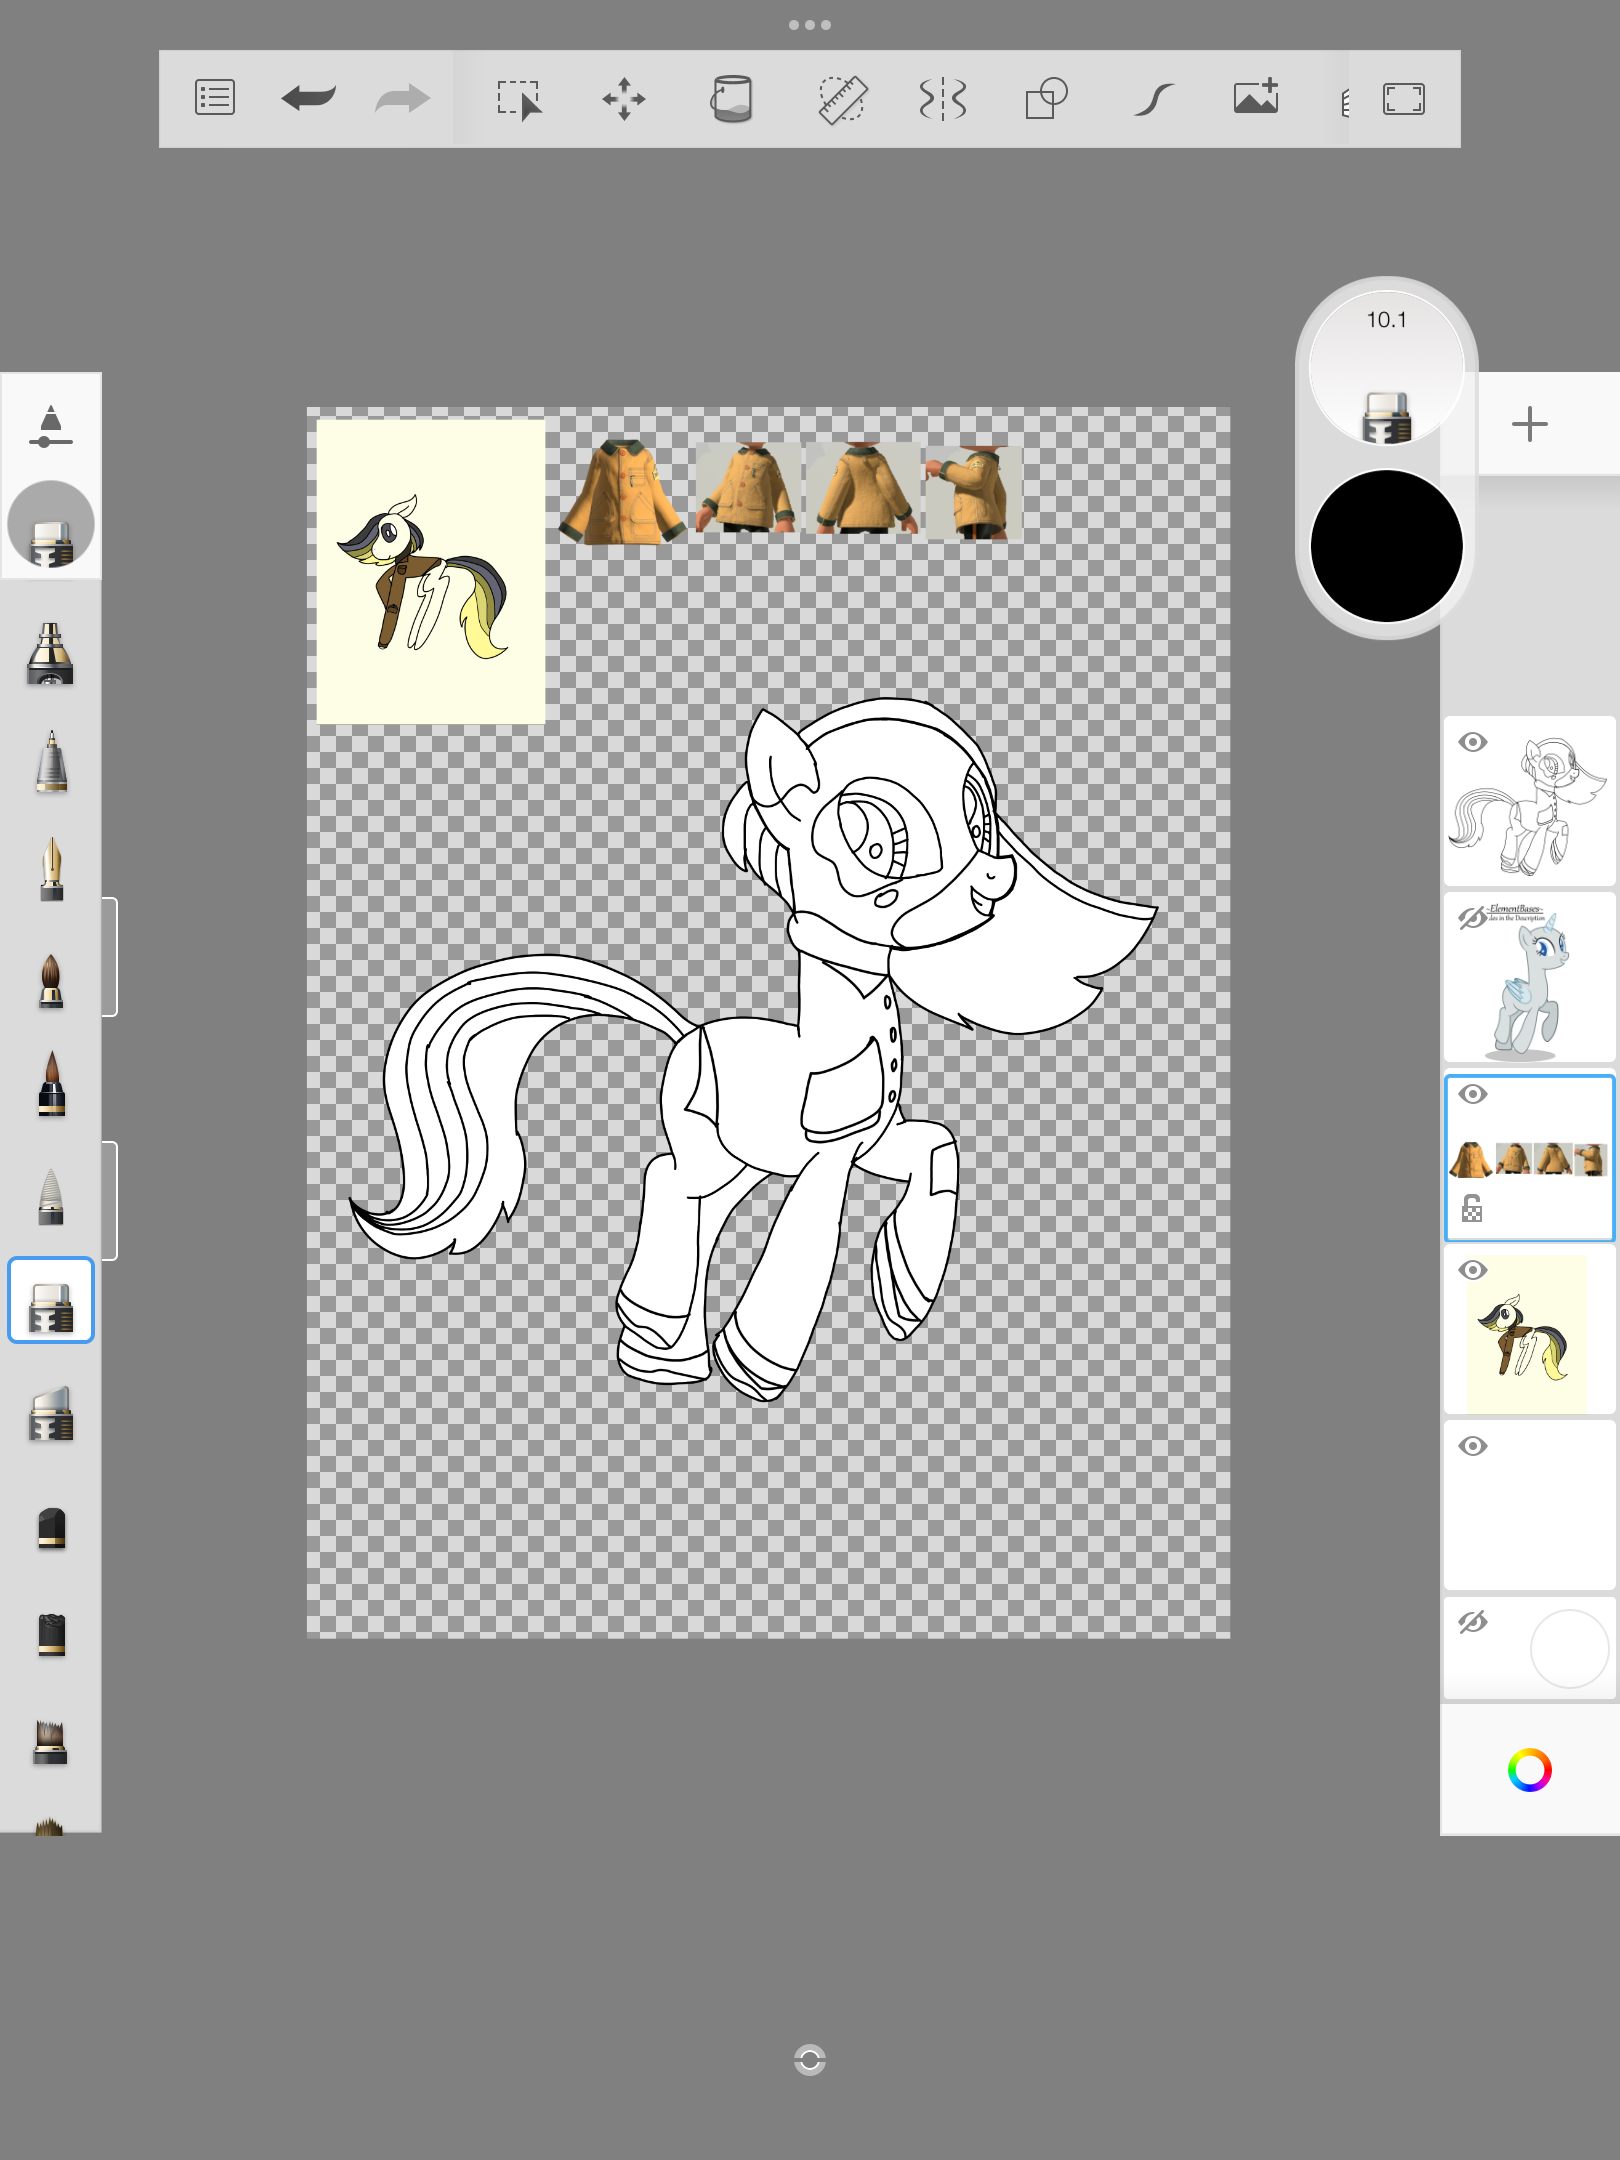Pick the soft eraser brush below selected one
The image size is (1620, 2160).
(51, 1414)
